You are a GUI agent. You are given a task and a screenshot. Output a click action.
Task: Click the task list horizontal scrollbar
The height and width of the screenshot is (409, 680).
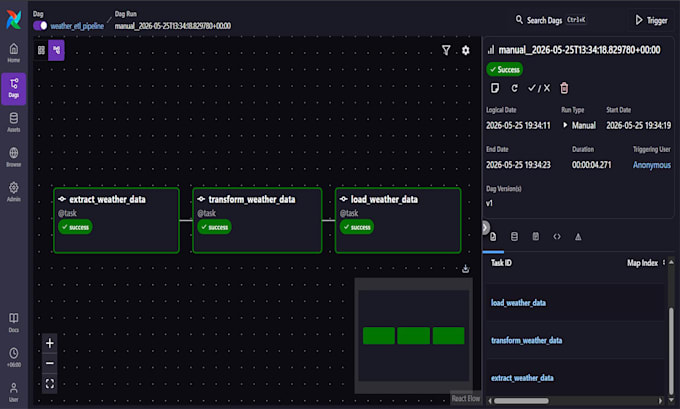521,401
